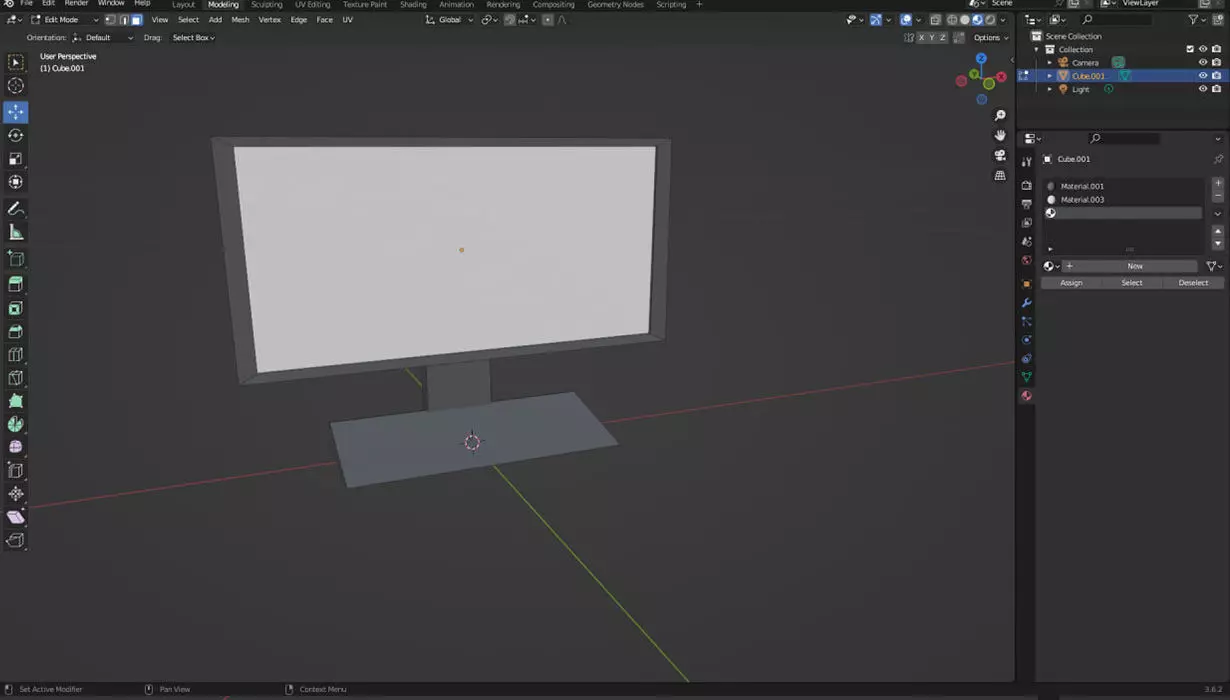The image size is (1230, 700).
Task: Click the pan view hand icon
Action: (1000, 135)
